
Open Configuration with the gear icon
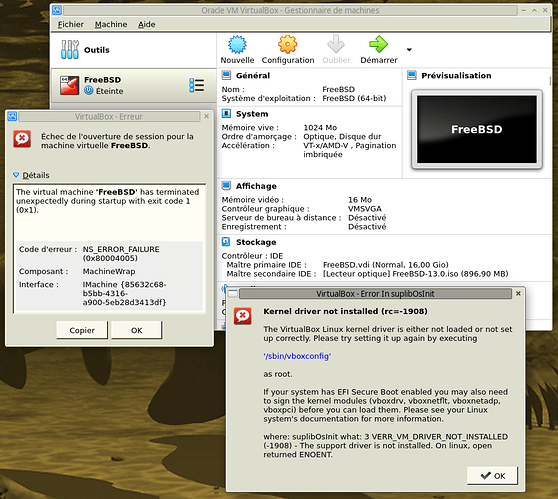click(288, 44)
